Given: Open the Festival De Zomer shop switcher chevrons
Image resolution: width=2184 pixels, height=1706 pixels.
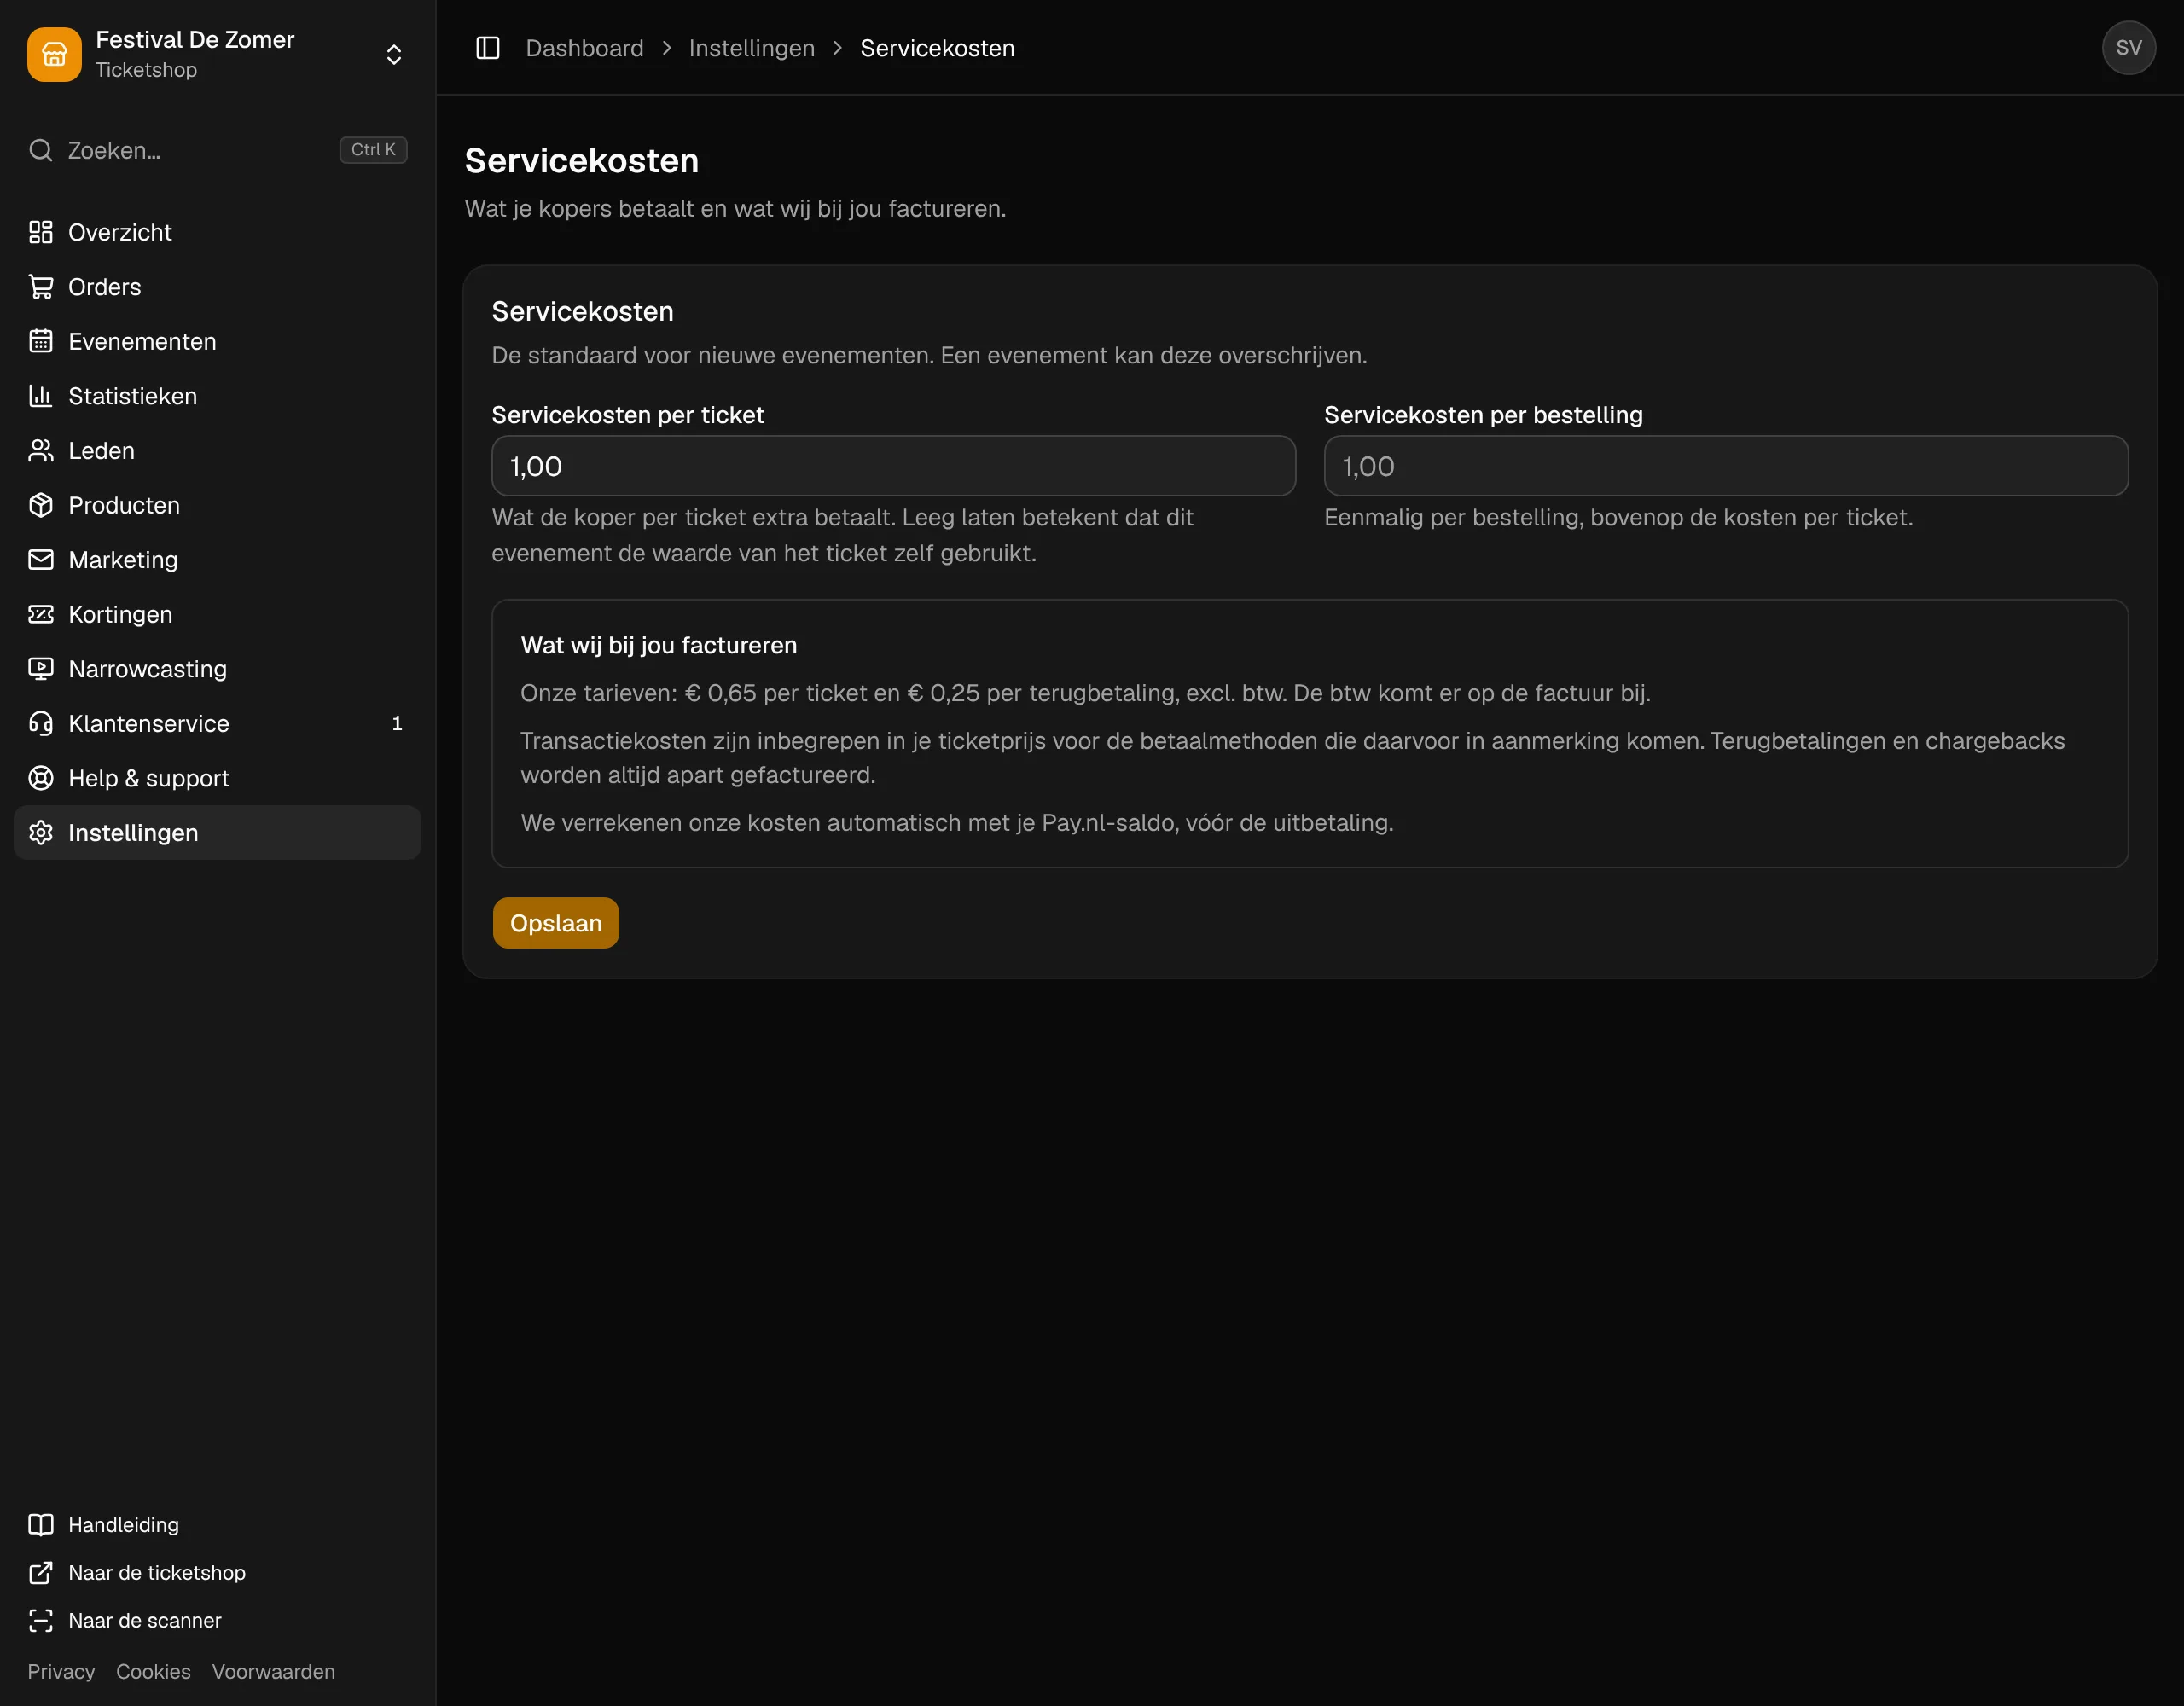Looking at the screenshot, I should (x=394, y=54).
